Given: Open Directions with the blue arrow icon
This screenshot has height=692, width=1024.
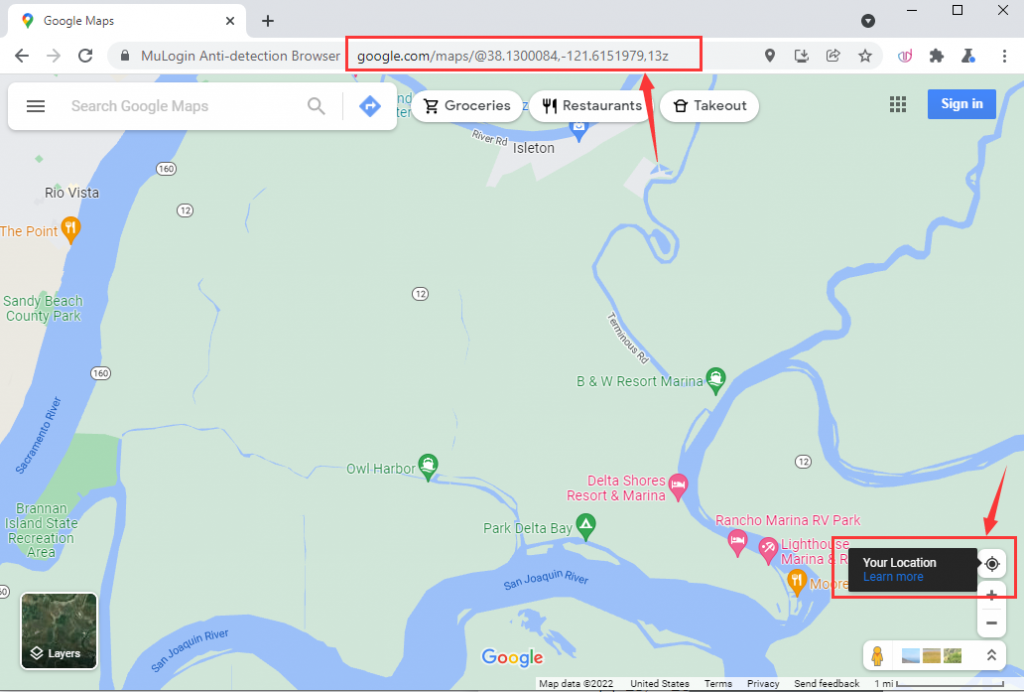Looking at the screenshot, I should point(370,106).
